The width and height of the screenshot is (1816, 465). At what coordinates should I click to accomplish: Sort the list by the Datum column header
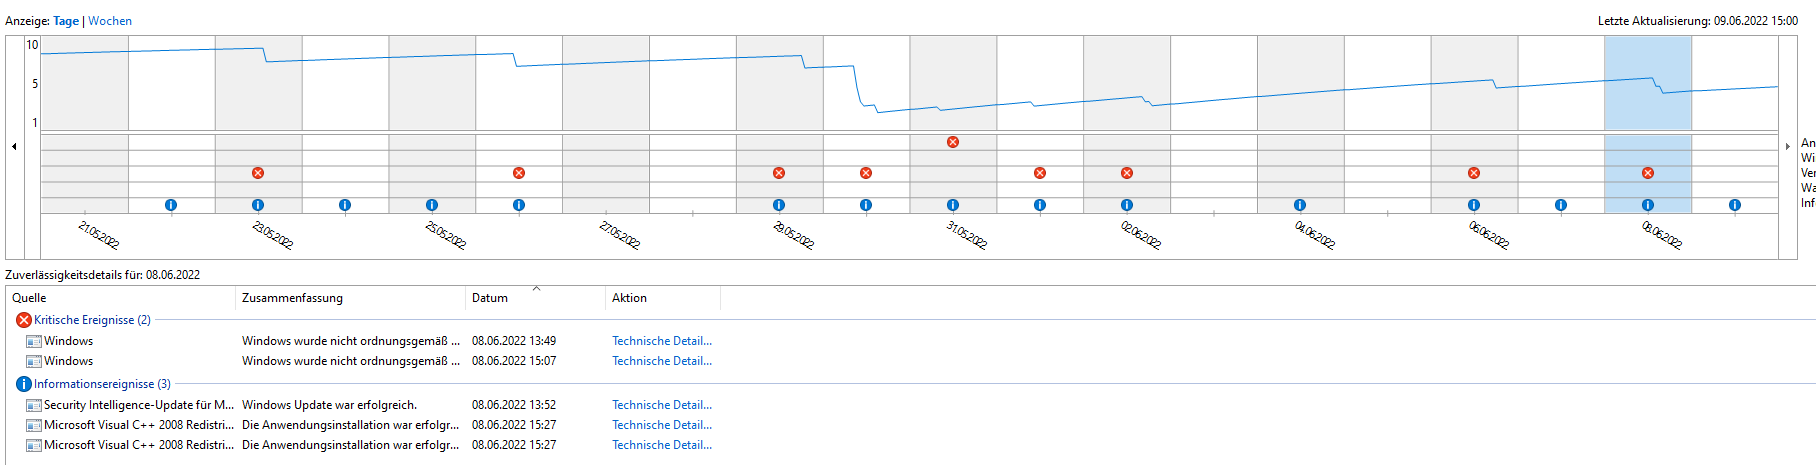490,298
